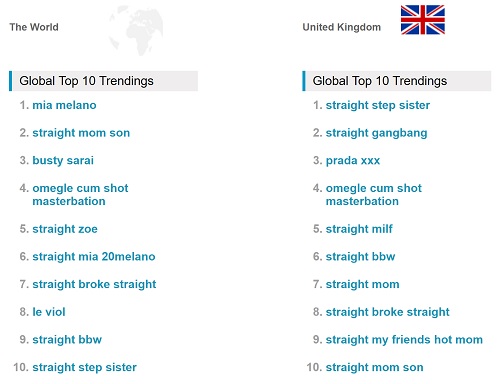Image resolution: width=500 pixels, height=384 pixels.
Task: Open the 'busty sarai' trending link
Action: pyautogui.click(x=63, y=161)
